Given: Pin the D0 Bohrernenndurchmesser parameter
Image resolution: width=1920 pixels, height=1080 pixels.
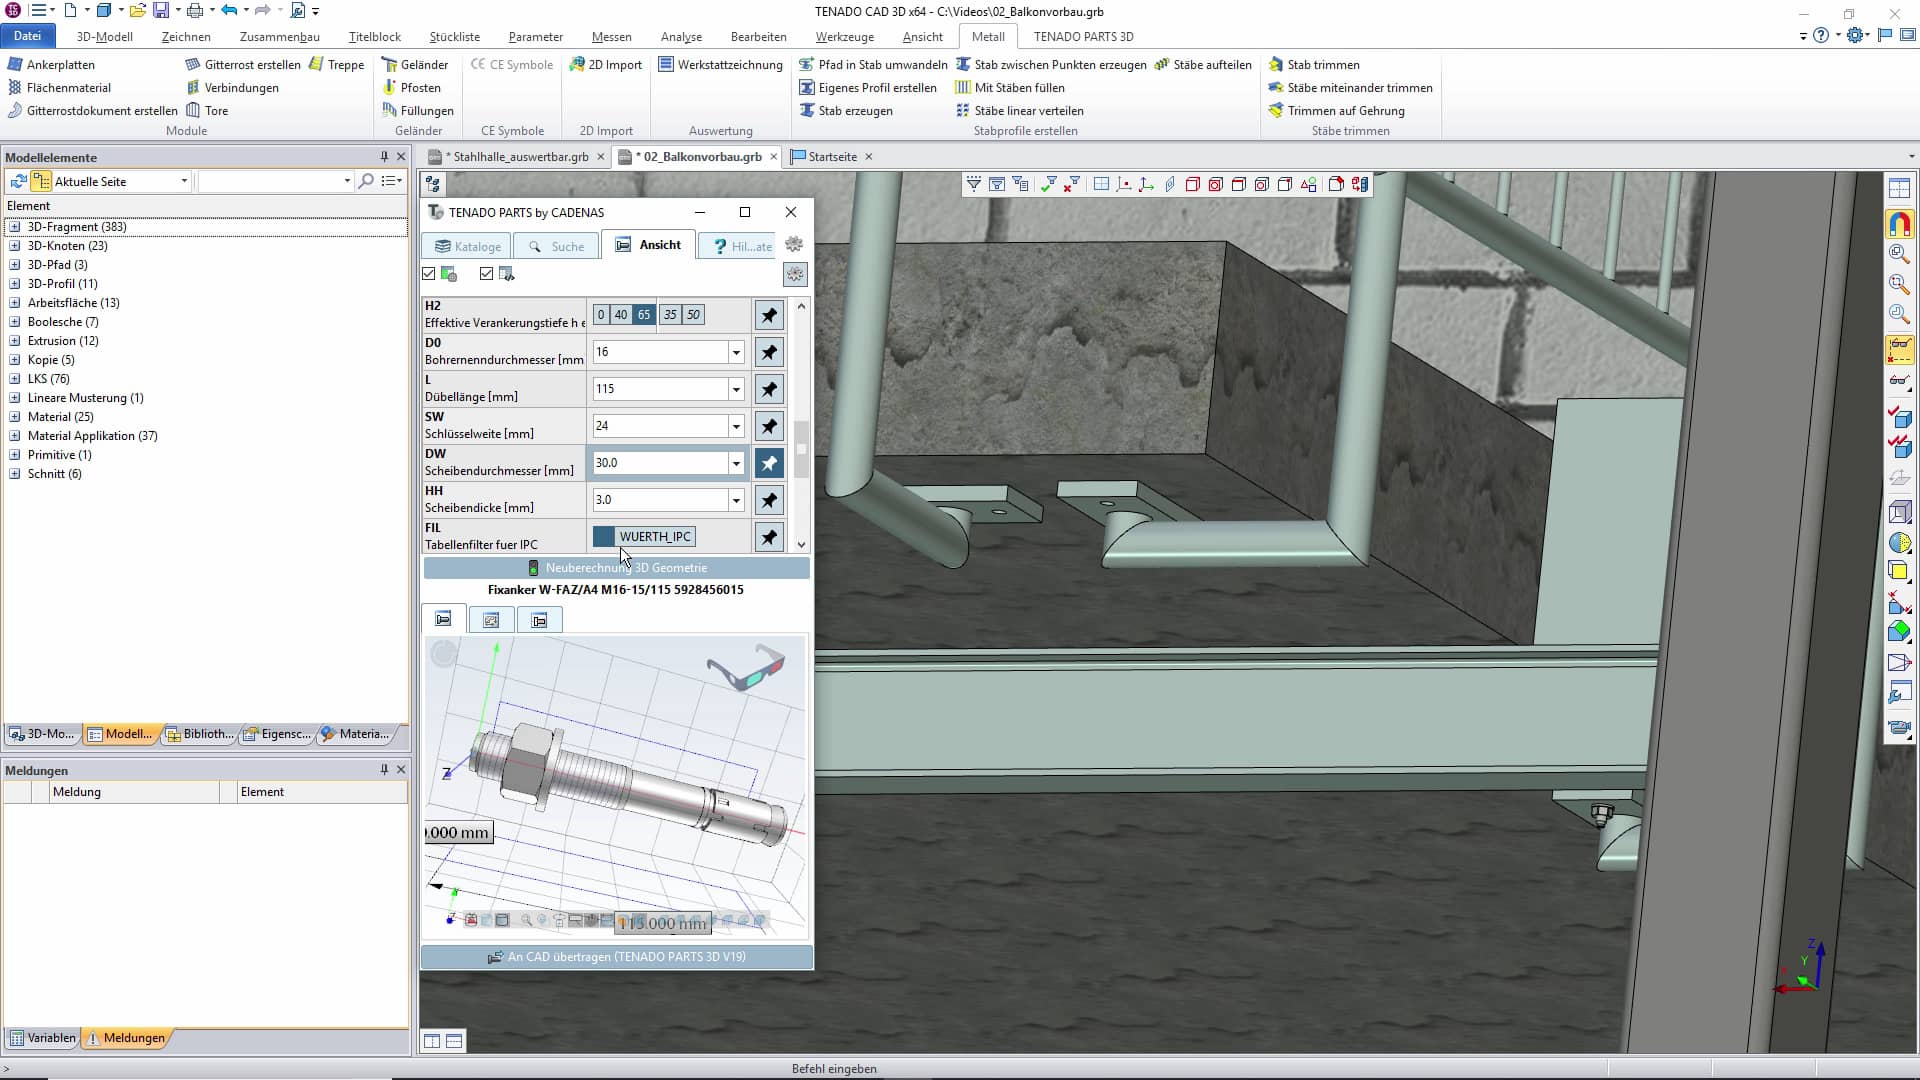Looking at the screenshot, I should (x=768, y=352).
